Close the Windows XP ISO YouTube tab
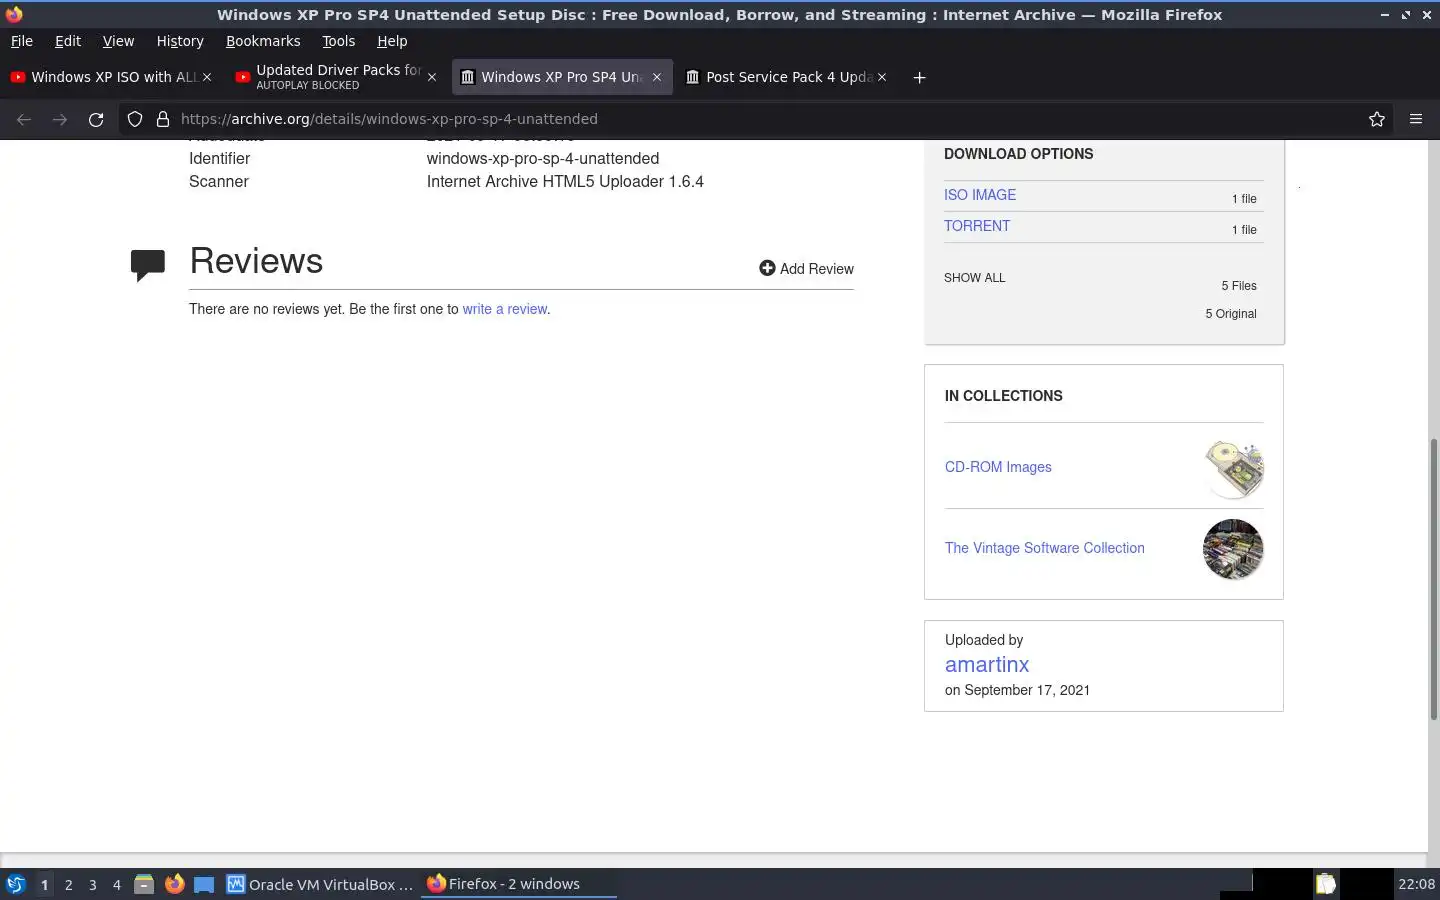The width and height of the screenshot is (1440, 900). (207, 77)
